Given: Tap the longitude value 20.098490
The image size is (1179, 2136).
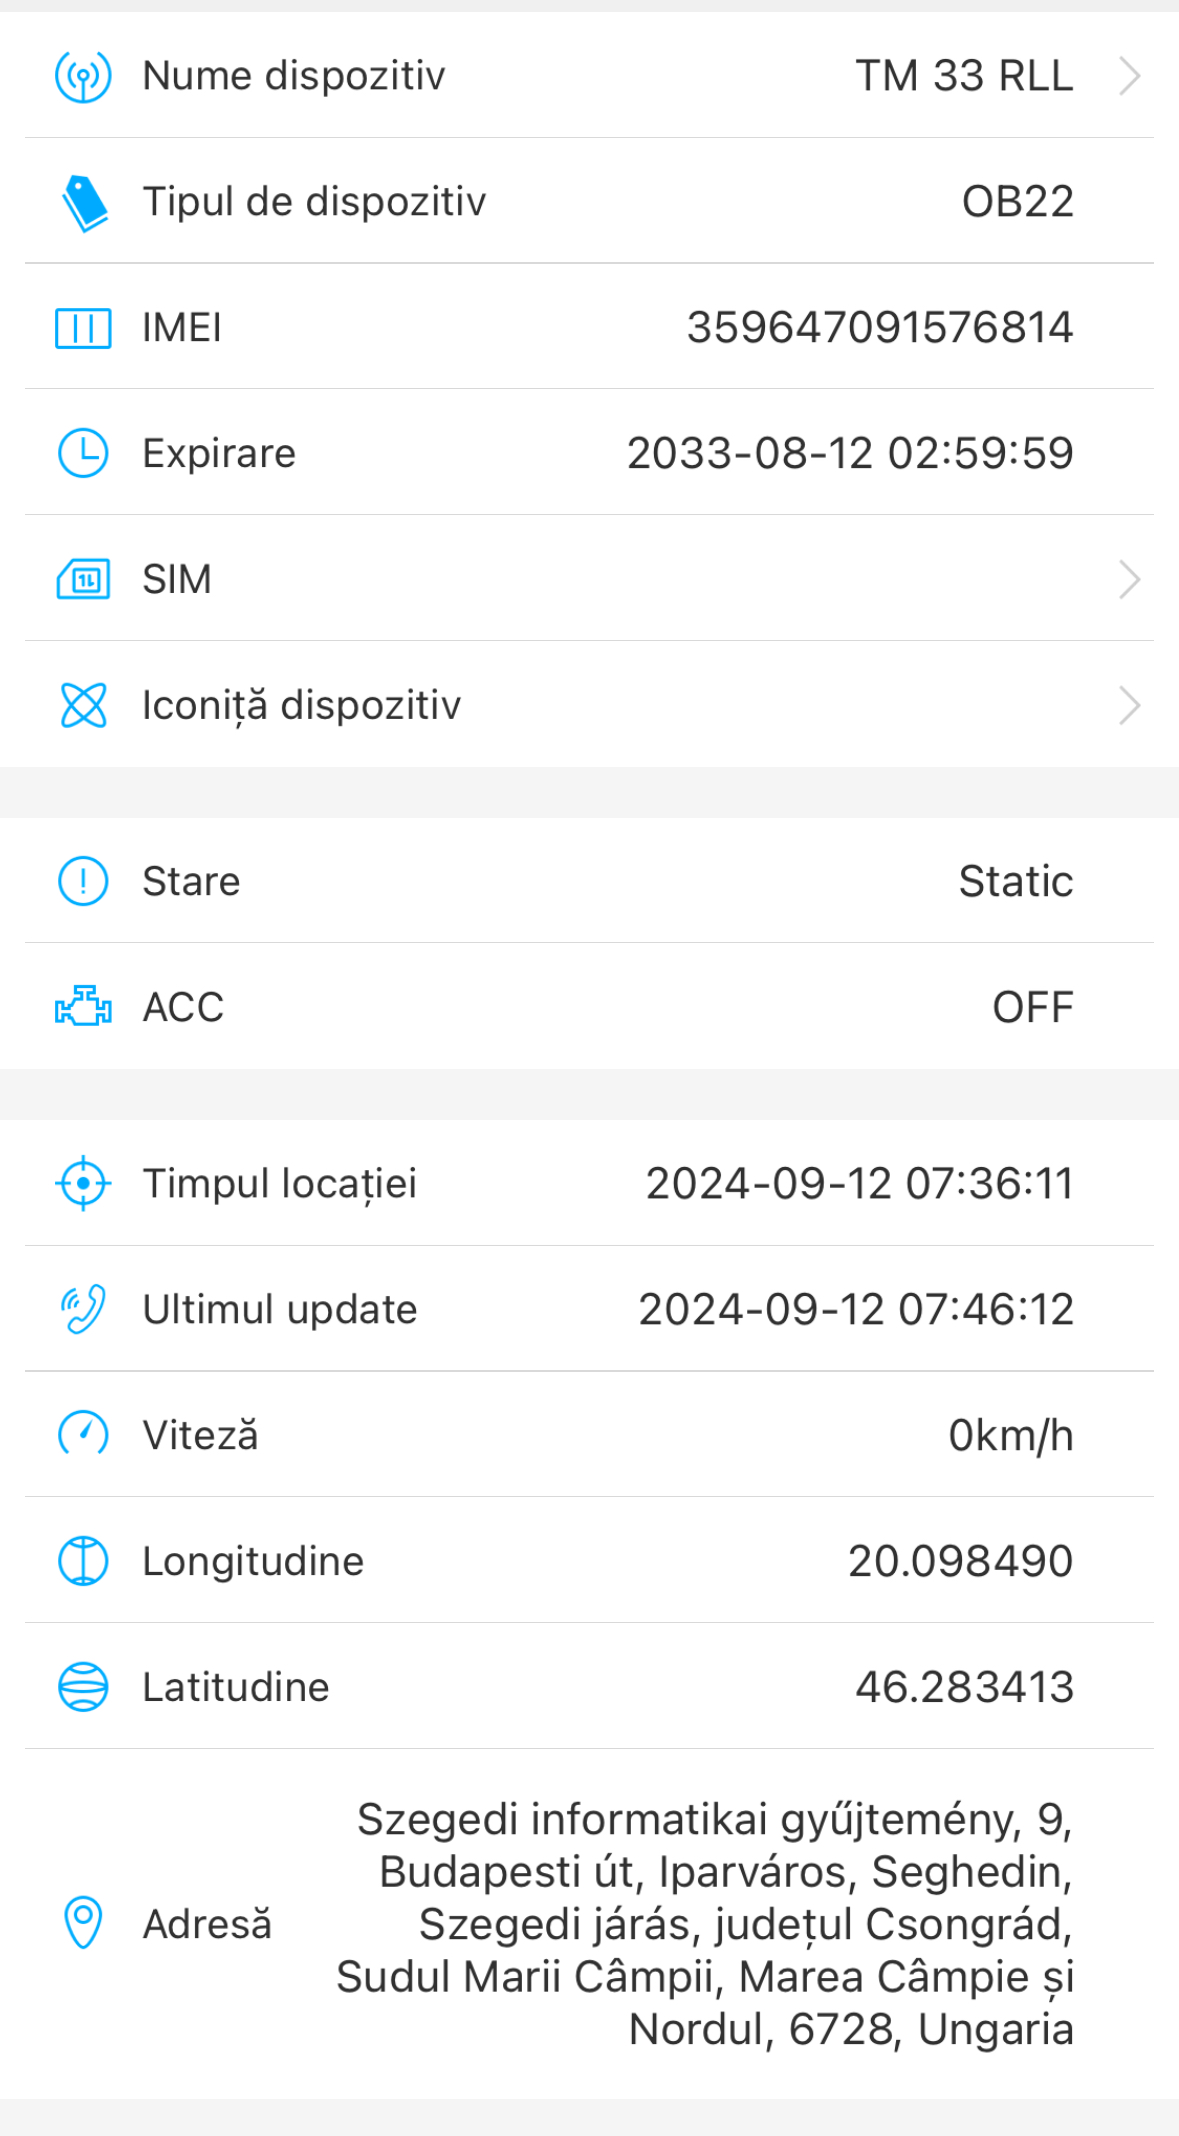Looking at the screenshot, I should 960,1561.
